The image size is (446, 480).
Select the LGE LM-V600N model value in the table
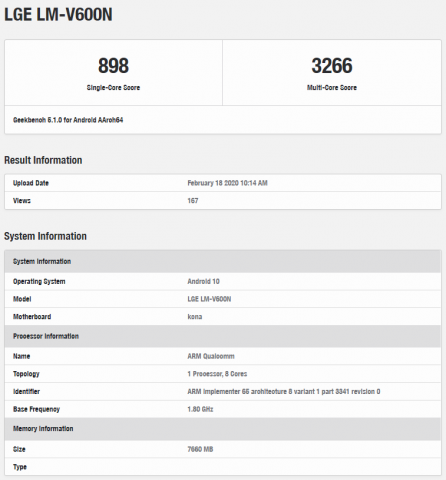point(209,299)
